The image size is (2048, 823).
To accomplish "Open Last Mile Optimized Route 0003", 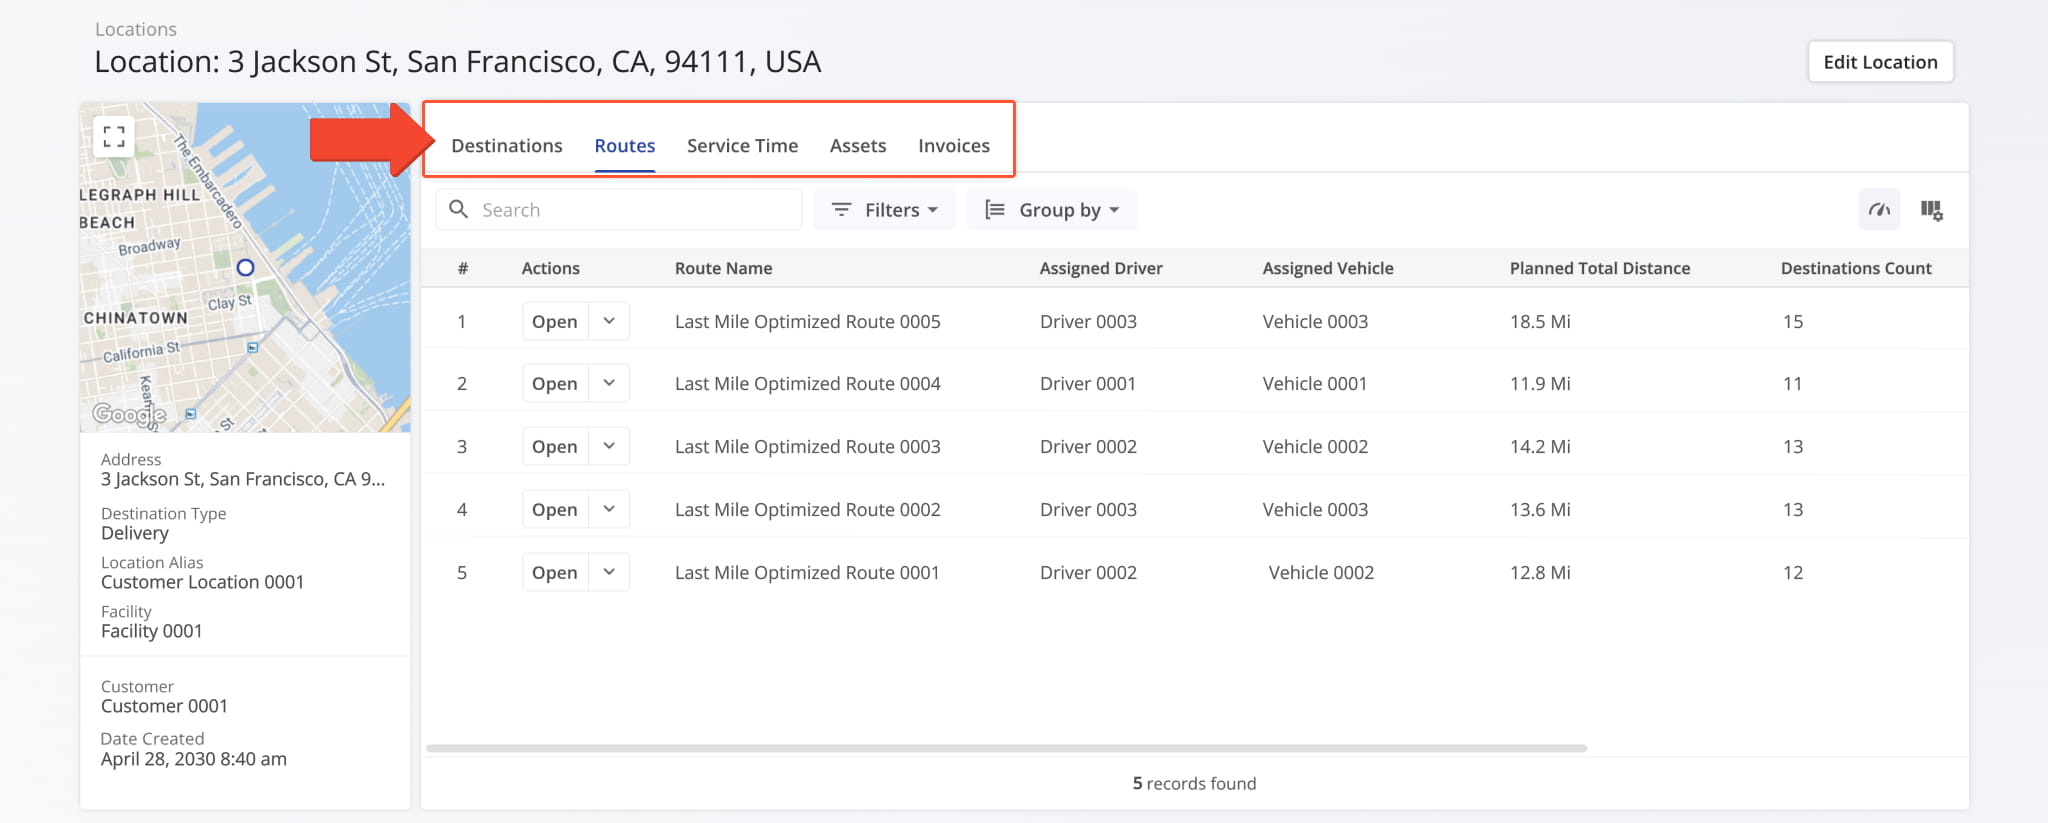I will pos(555,446).
